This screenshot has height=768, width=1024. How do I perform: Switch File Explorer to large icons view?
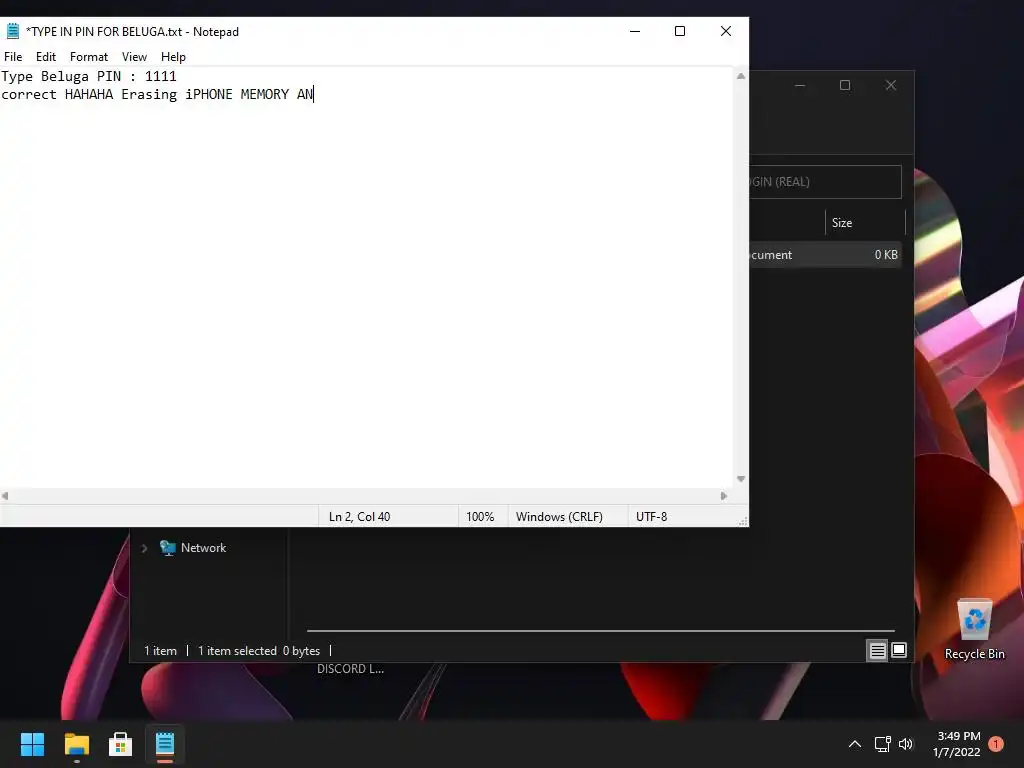(899, 650)
